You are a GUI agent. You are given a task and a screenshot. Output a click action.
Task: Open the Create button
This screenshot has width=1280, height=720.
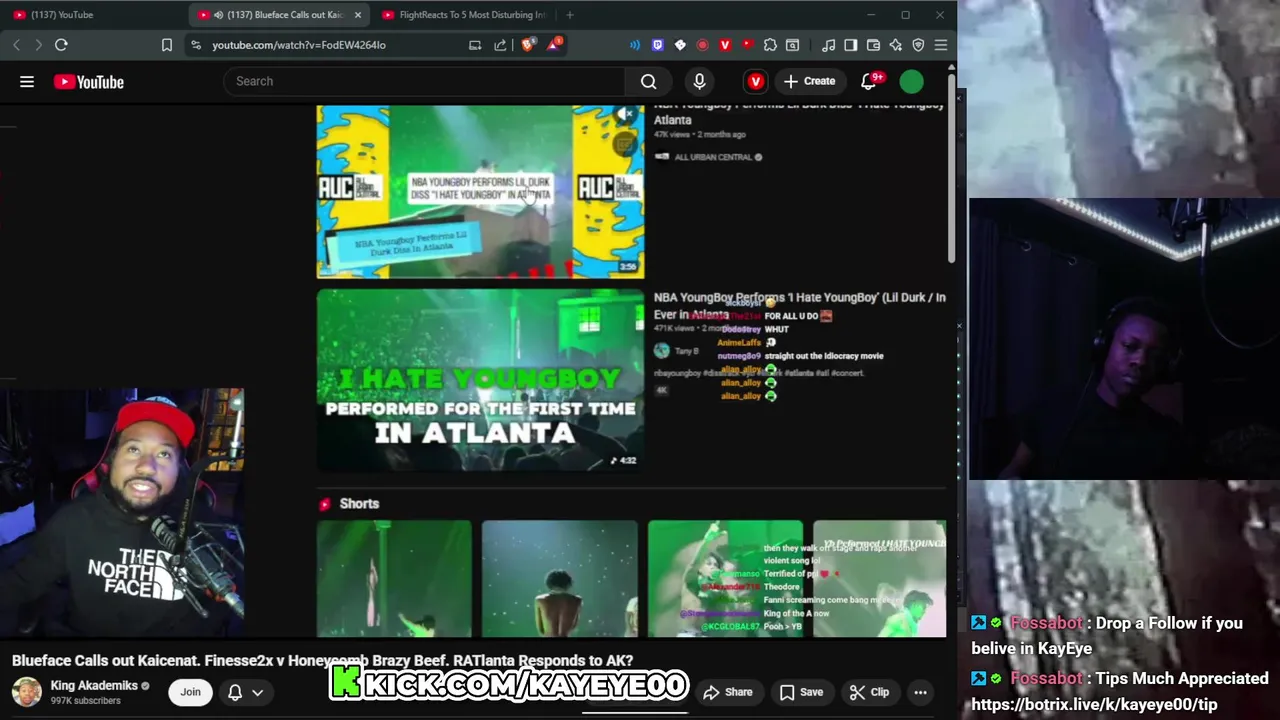(x=809, y=81)
